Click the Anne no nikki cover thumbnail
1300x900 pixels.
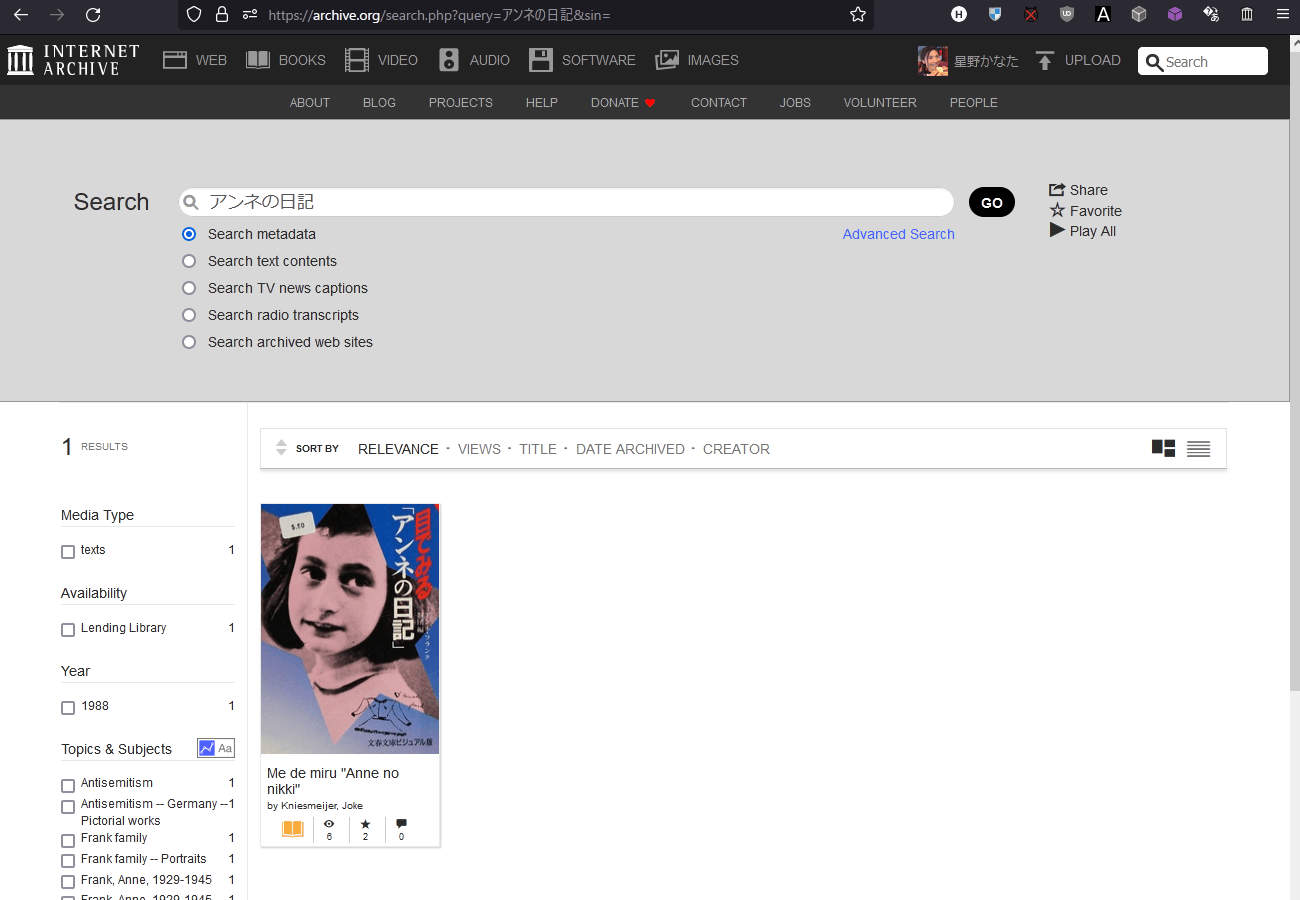(x=350, y=629)
